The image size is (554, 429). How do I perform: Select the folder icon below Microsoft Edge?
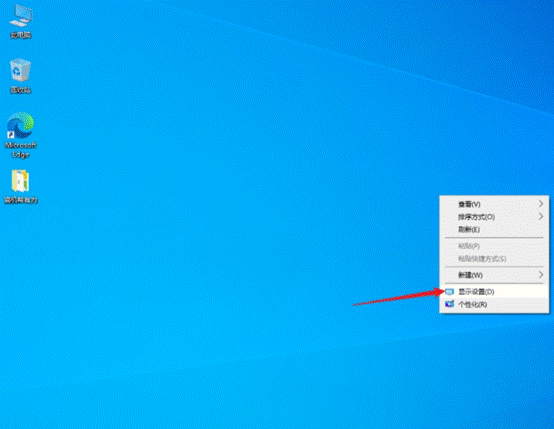pyautogui.click(x=20, y=187)
